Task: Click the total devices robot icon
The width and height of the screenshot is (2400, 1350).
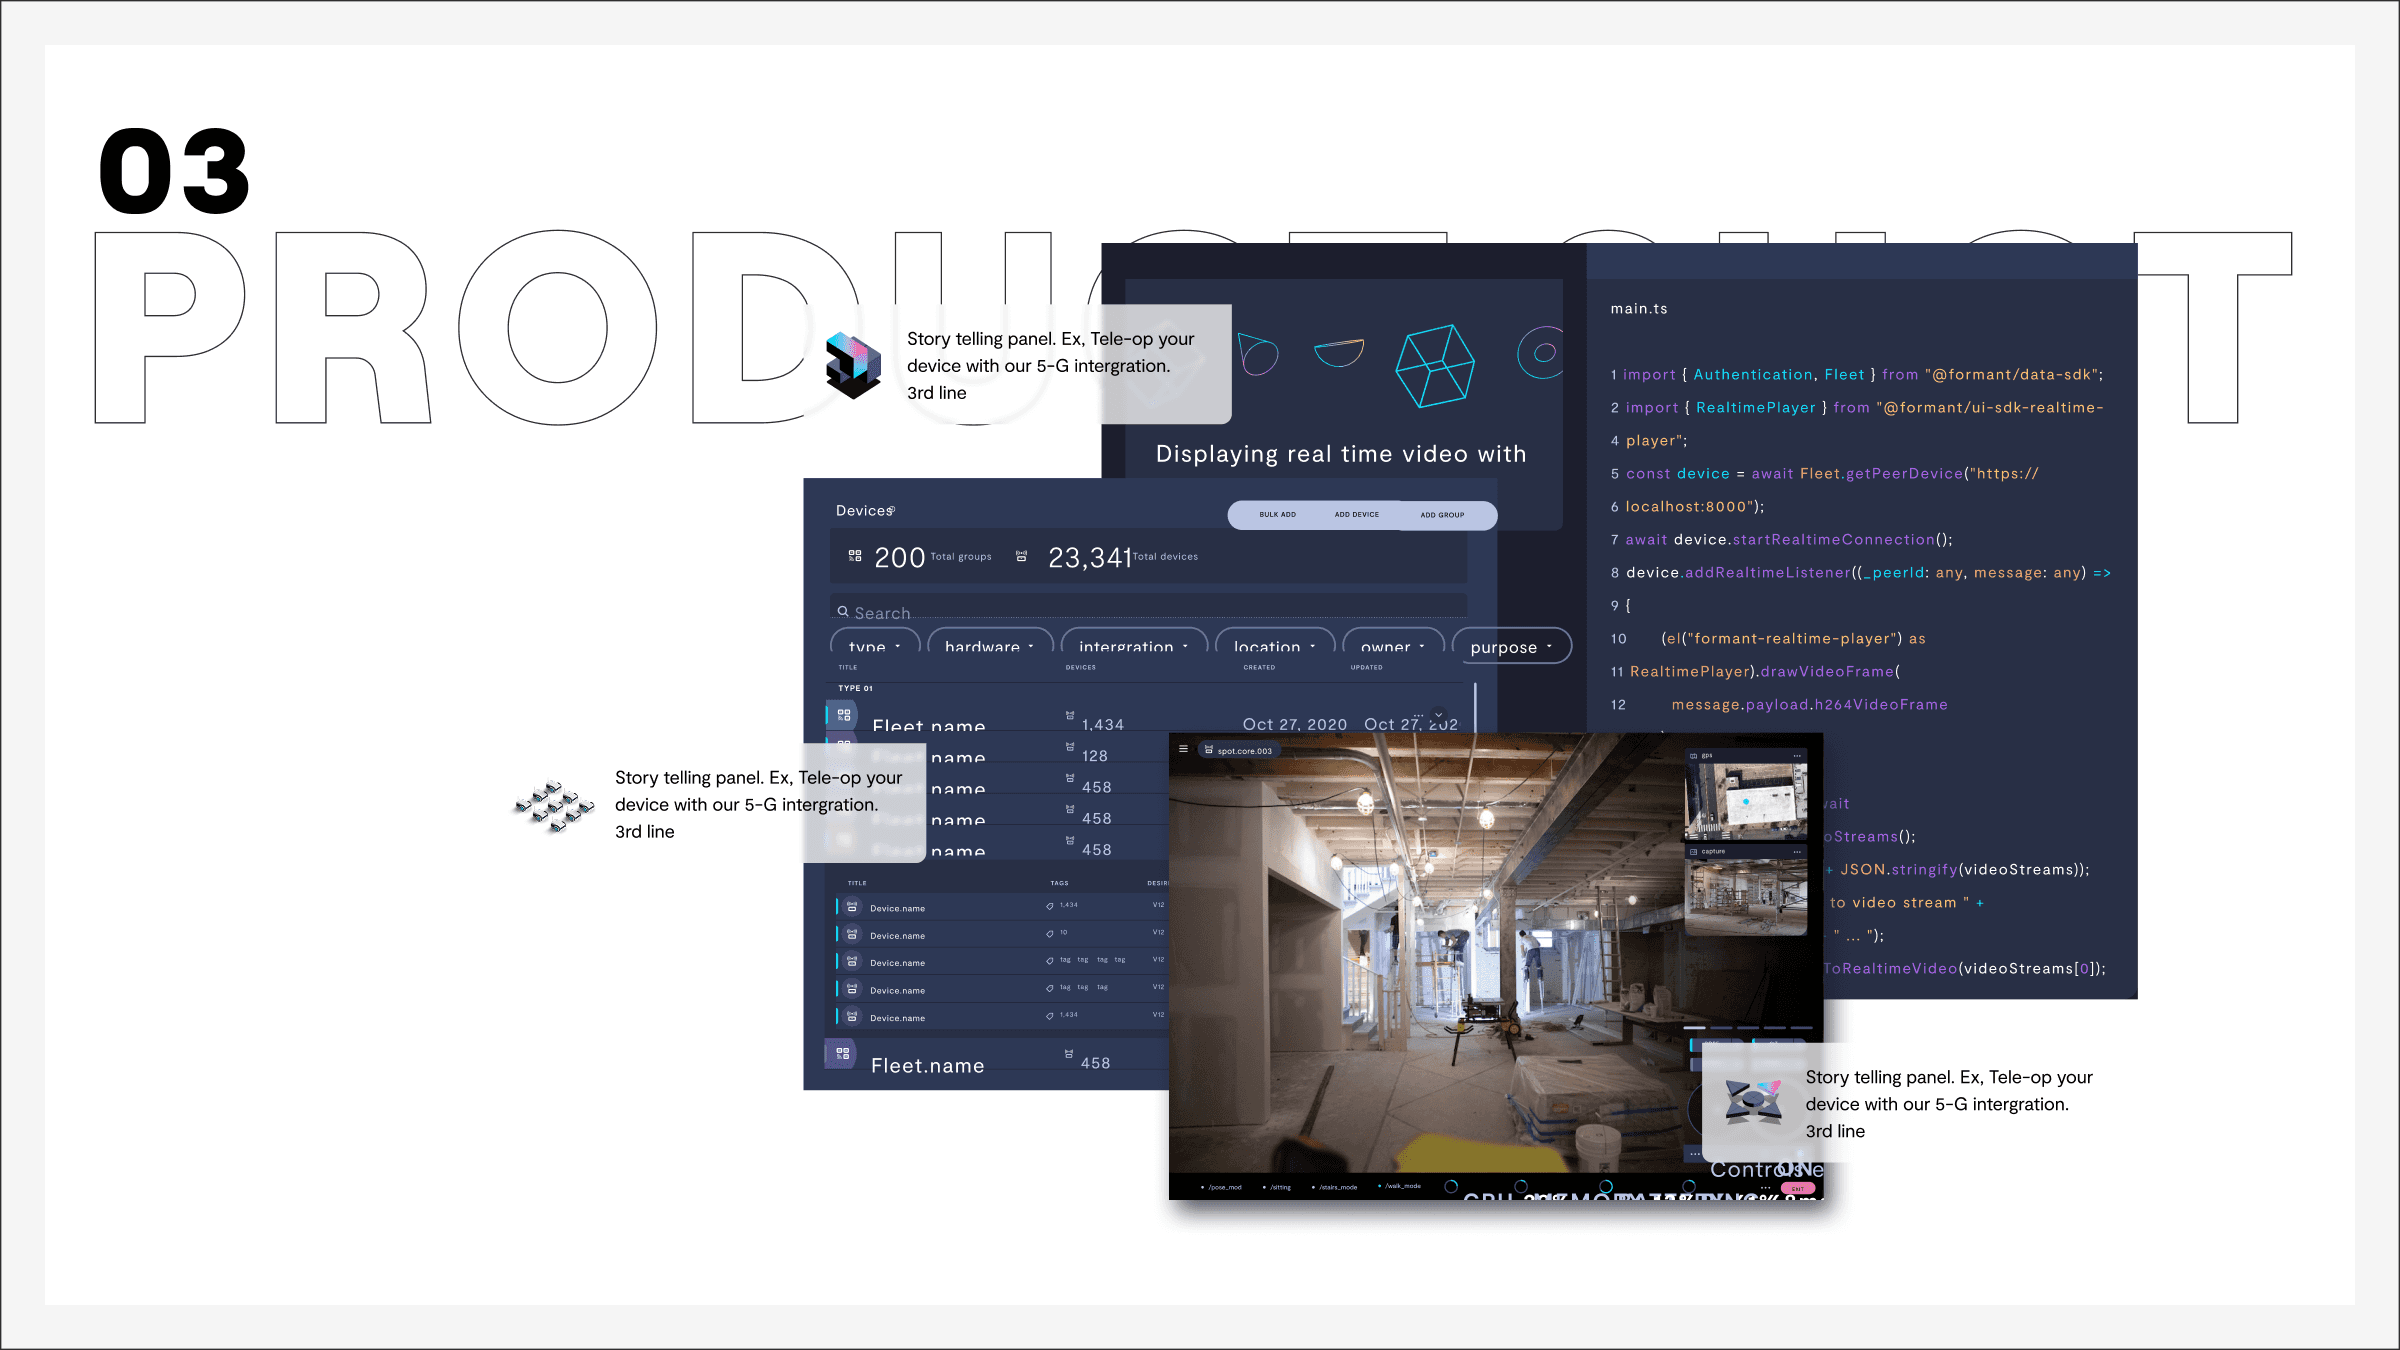Action: [x=1021, y=556]
